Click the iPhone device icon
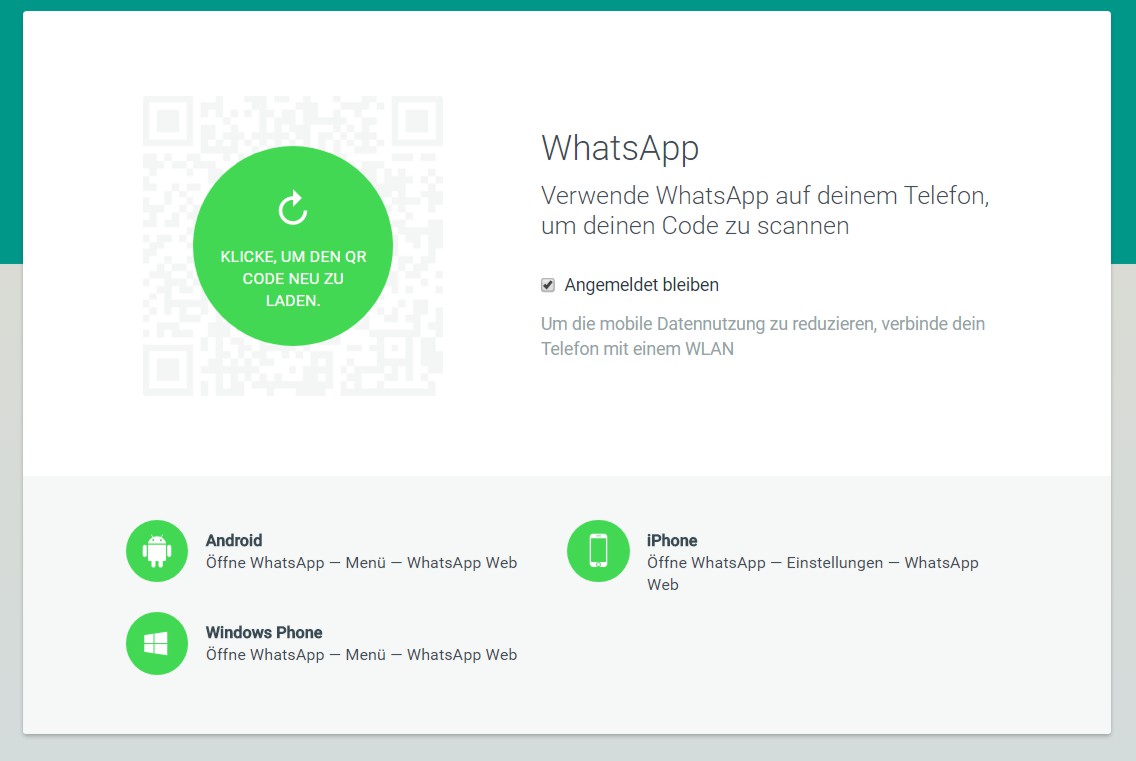 (598, 551)
